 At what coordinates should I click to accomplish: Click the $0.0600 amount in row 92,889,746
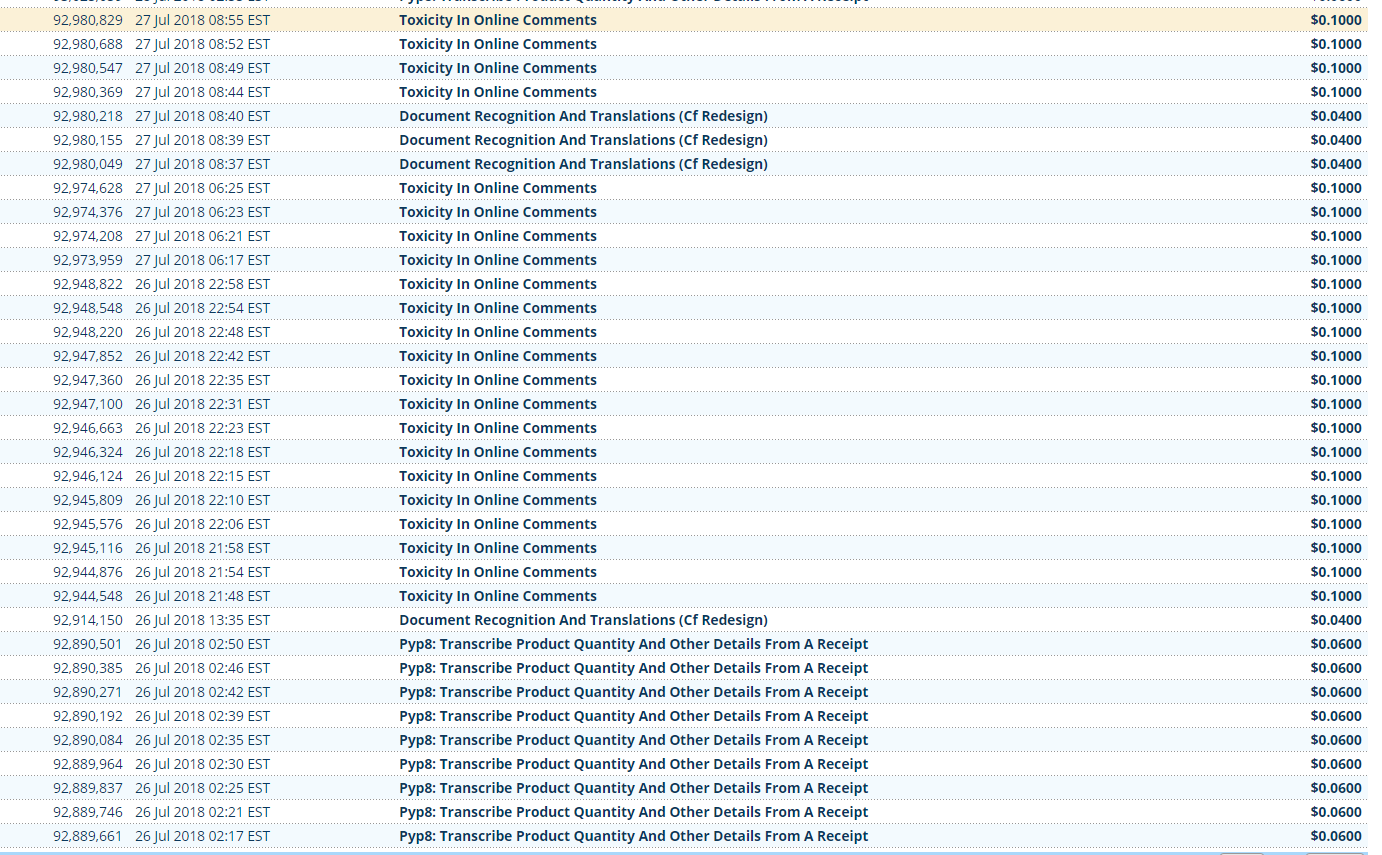(1336, 812)
